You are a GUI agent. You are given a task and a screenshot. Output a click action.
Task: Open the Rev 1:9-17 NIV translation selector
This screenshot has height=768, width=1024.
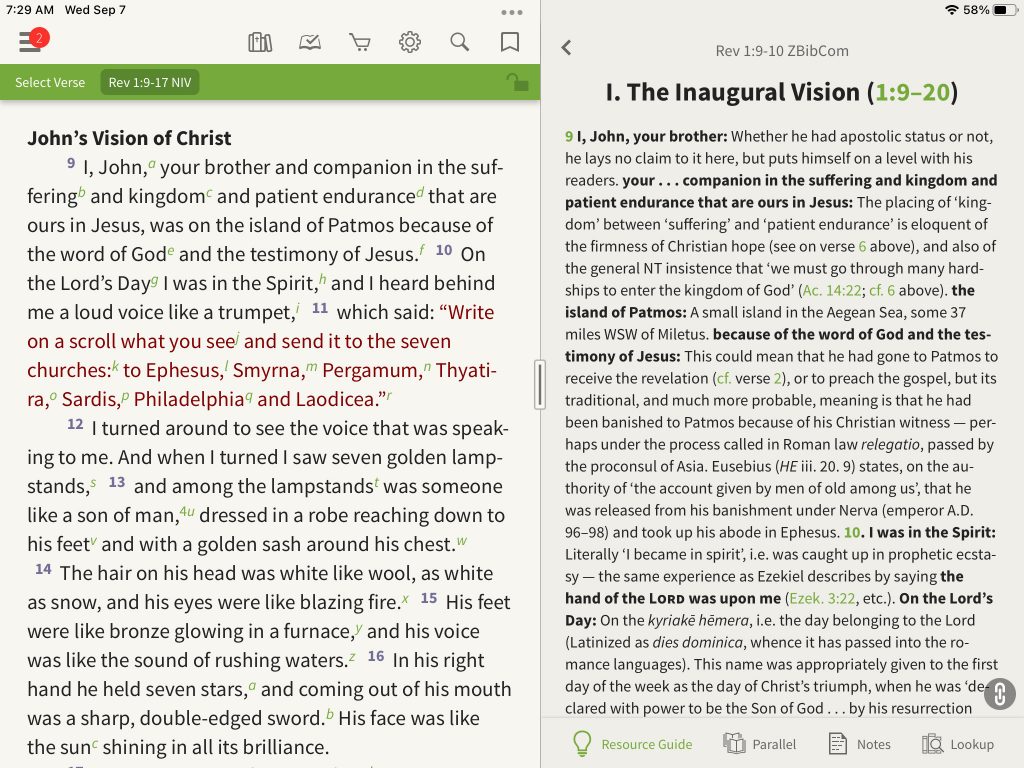pyautogui.click(x=150, y=82)
